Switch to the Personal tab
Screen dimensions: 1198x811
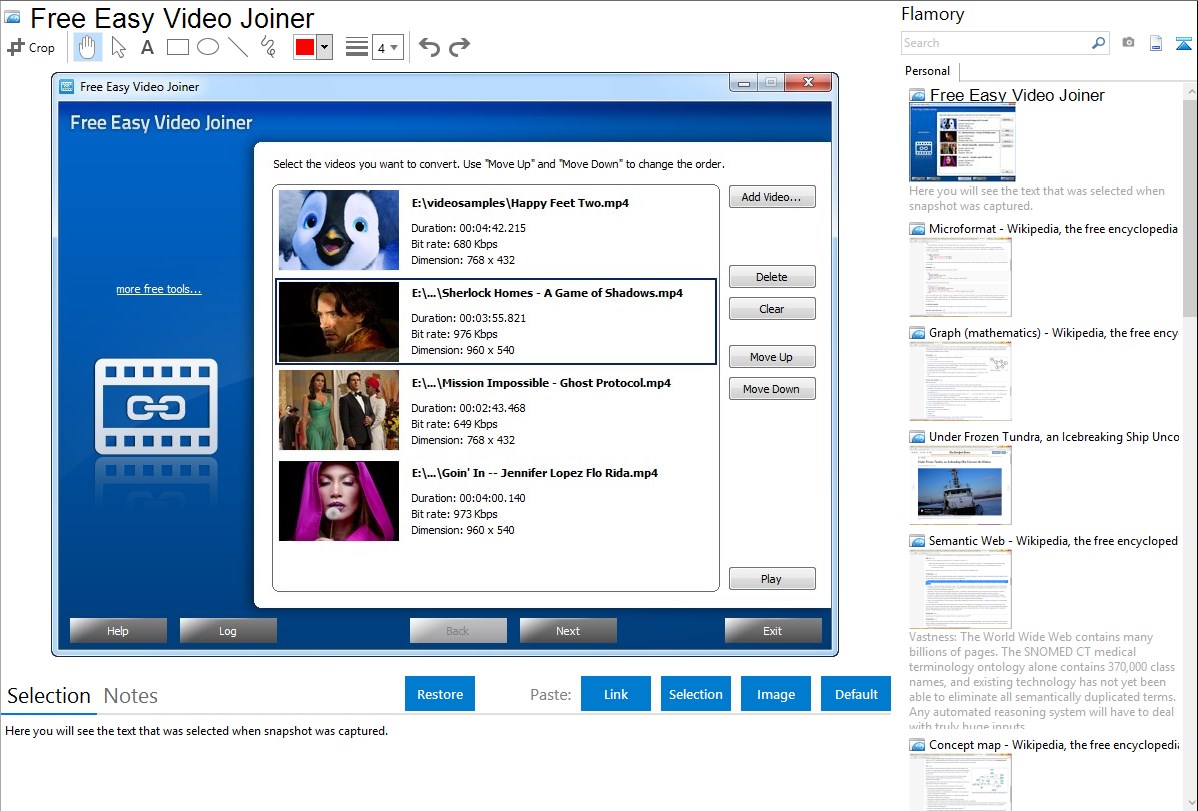[928, 71]
